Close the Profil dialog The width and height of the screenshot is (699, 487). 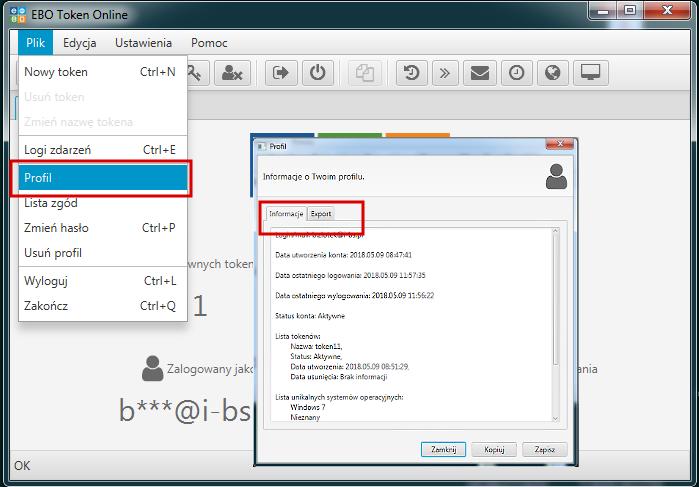click(560, 144)
